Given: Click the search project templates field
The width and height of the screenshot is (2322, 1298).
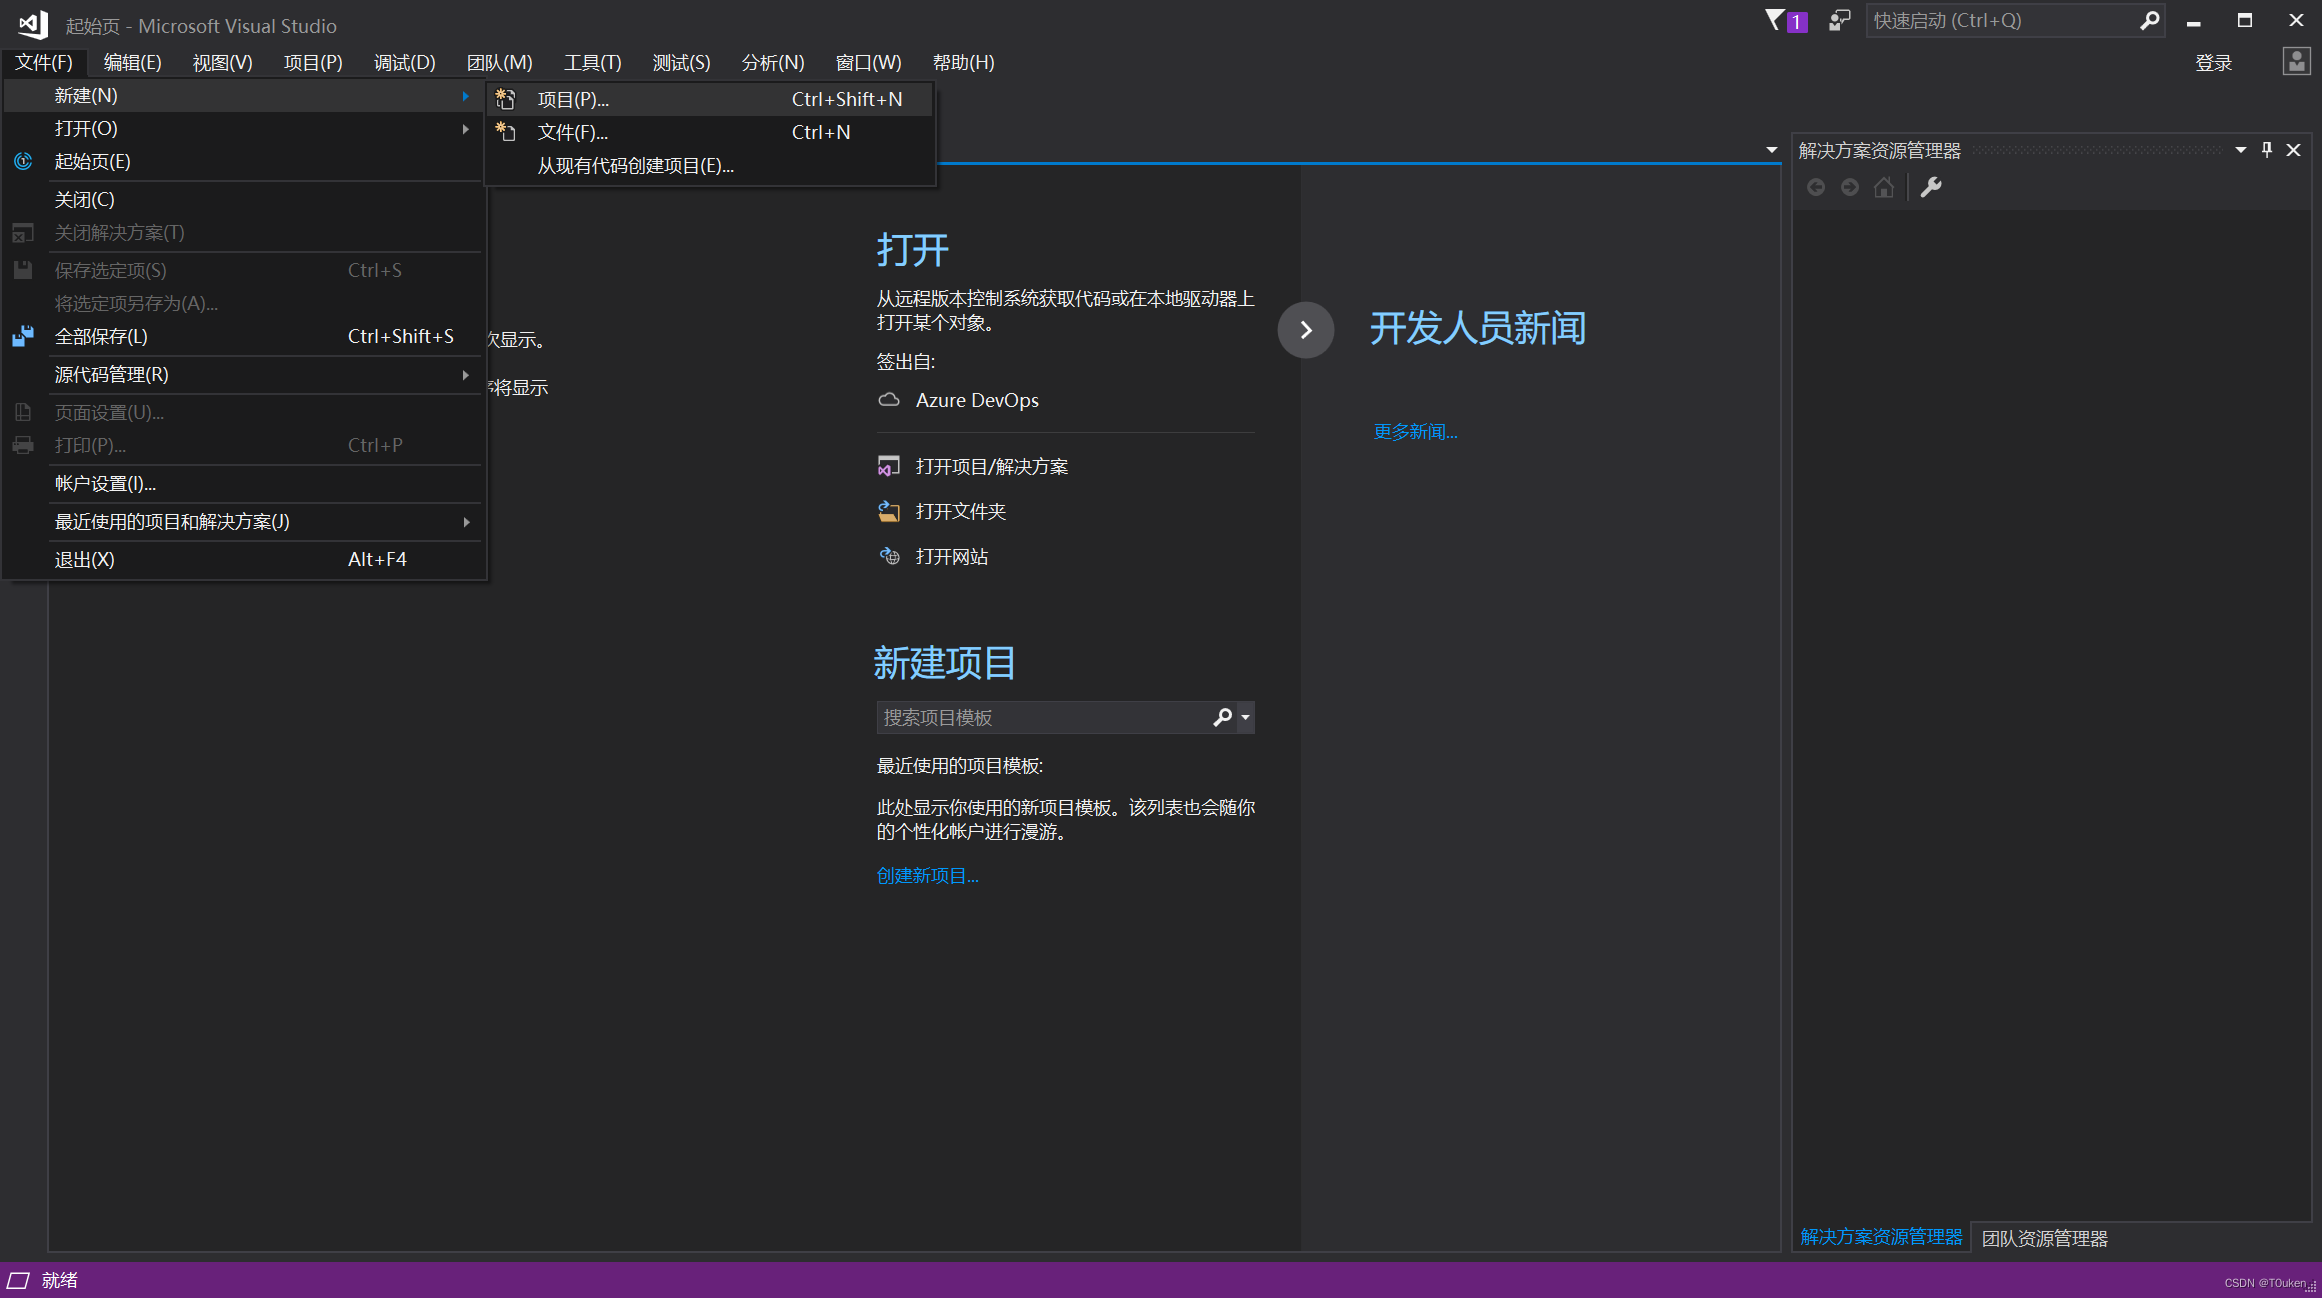Looking at the screenshot, I should pyautogui.click(x=1042, y=717).
